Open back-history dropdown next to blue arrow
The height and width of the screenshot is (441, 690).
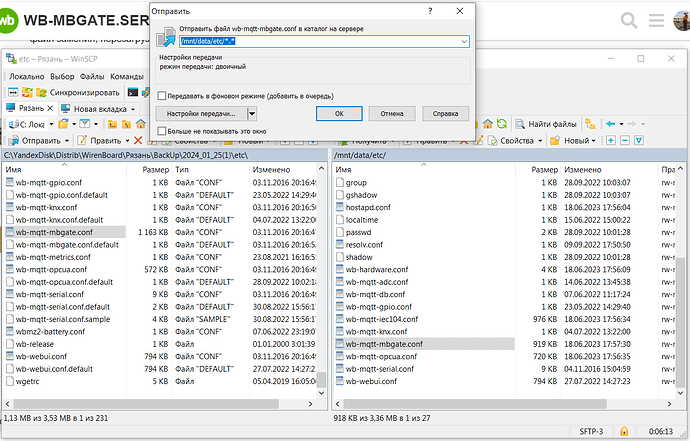click(621, 124)
